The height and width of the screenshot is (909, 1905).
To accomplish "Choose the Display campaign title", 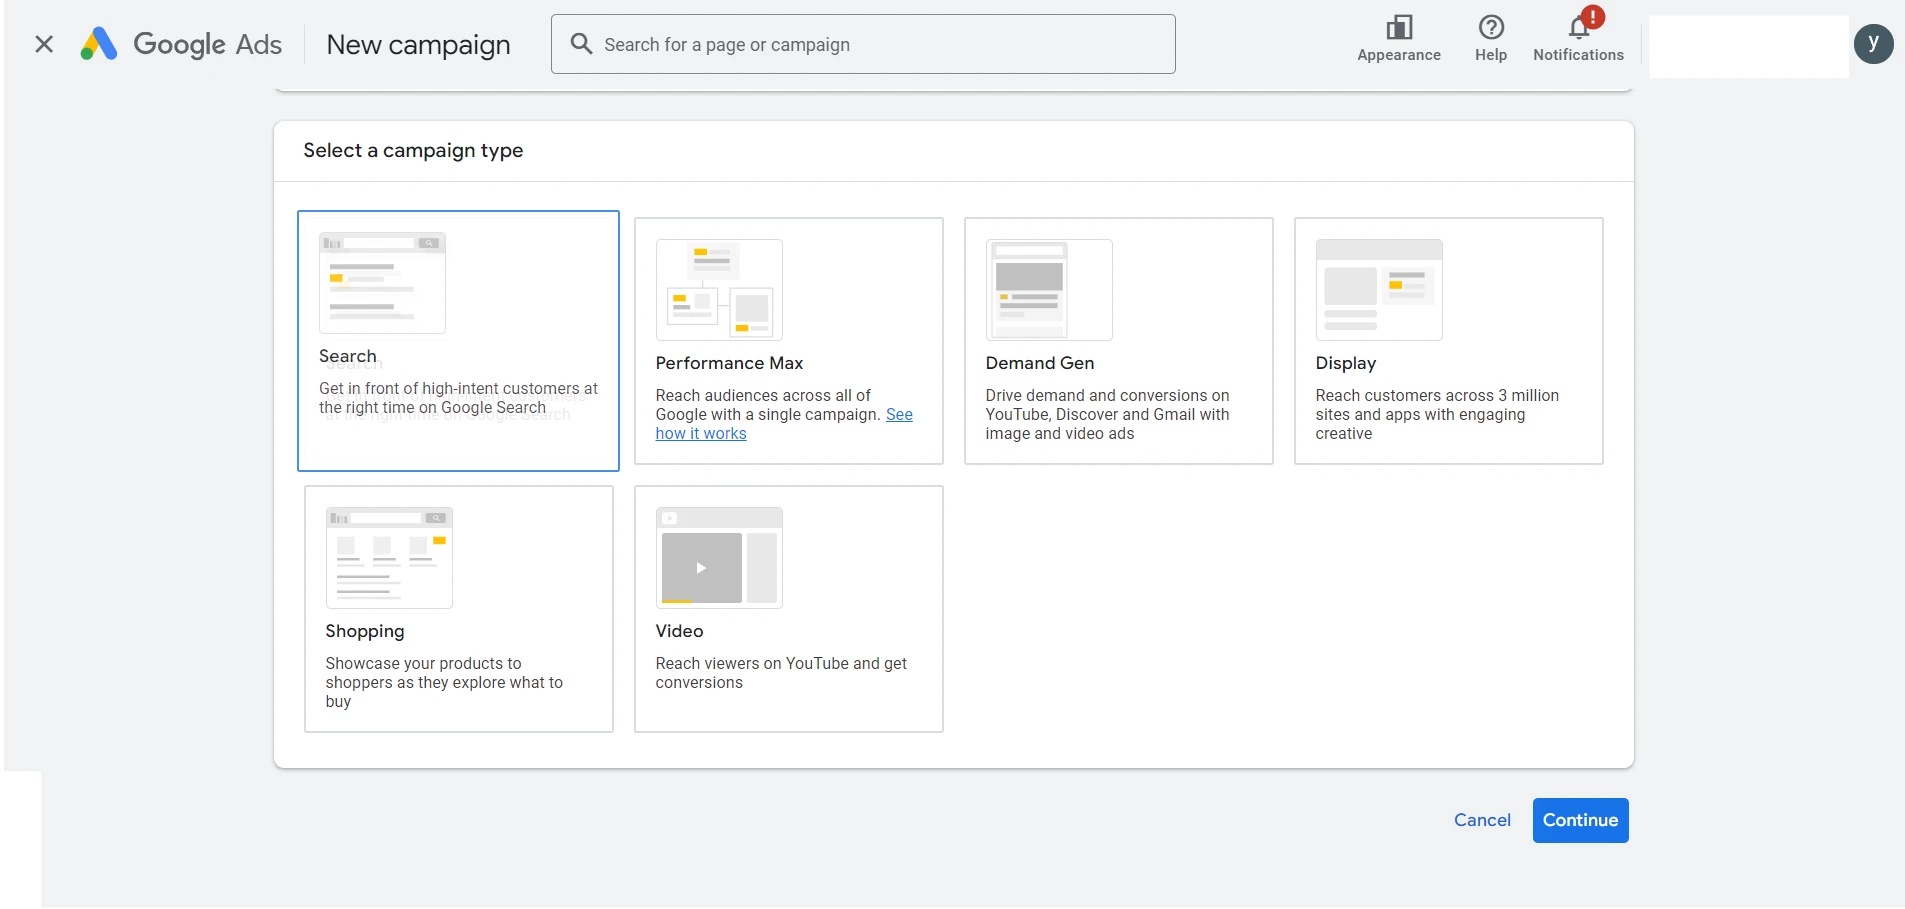I will [x=1346, y=363].
